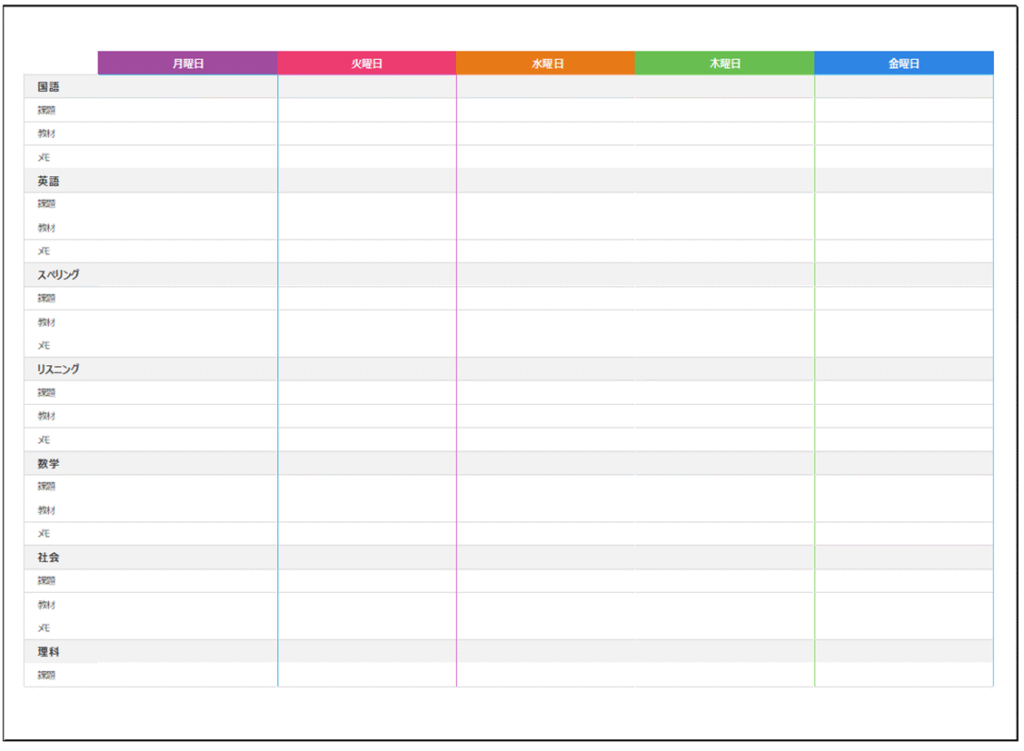Click the メモ label under 国語
This screenshot has width=1024, height=751.
click(x=44, y=157)
